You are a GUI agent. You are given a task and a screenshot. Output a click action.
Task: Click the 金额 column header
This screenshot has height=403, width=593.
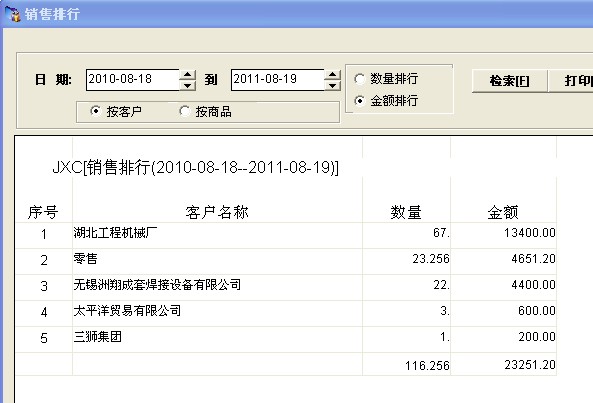click(x=503, y=212)
